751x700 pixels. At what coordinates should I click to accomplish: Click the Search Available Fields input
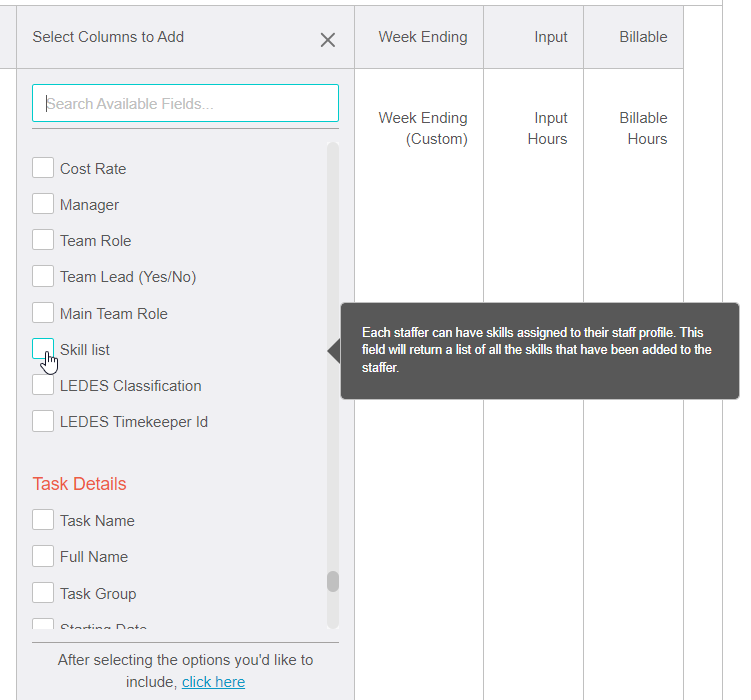pyautogui.click(x=185, y=103)
